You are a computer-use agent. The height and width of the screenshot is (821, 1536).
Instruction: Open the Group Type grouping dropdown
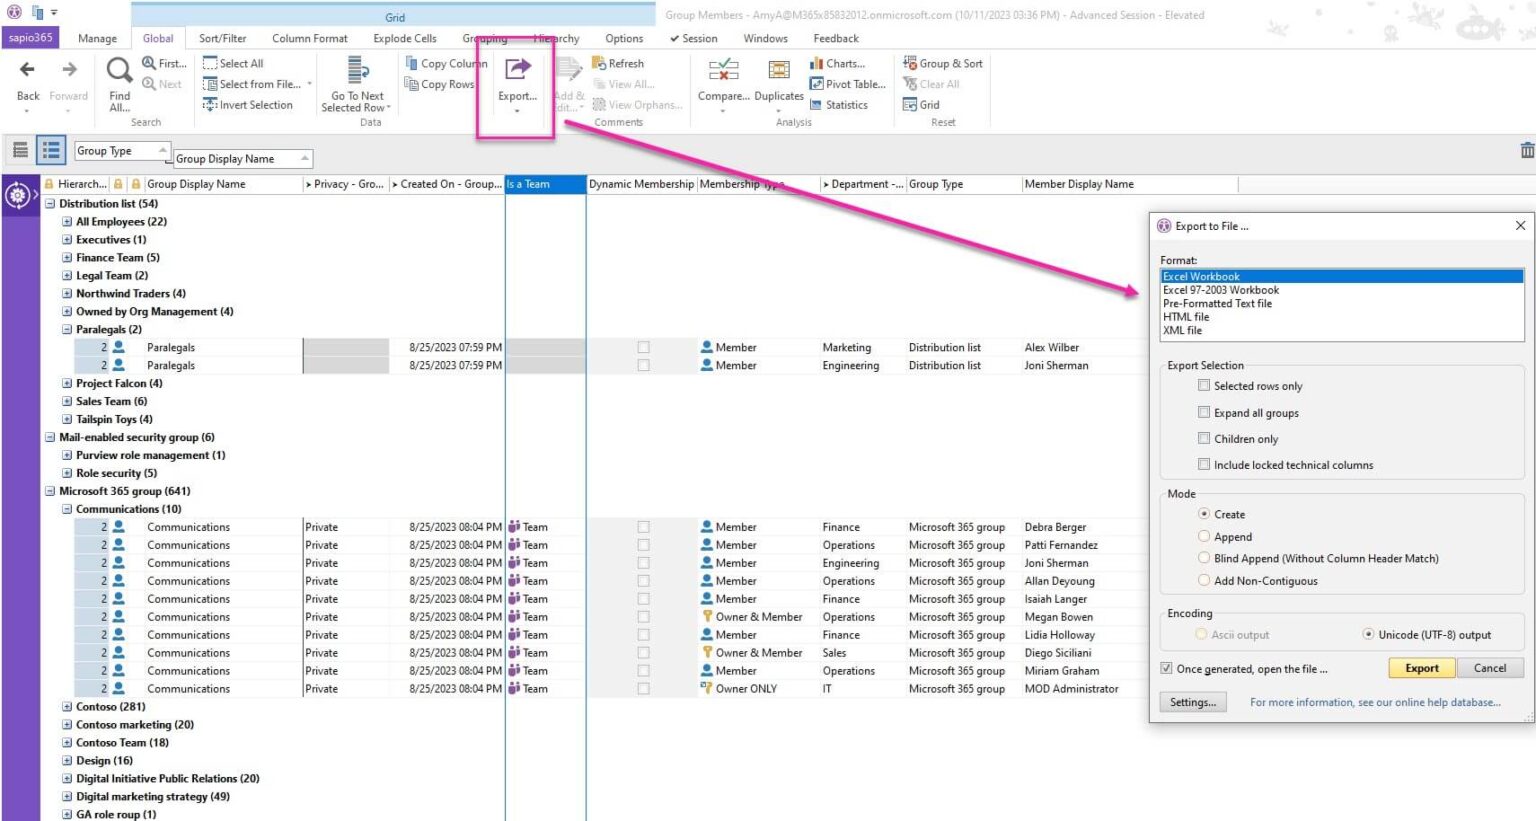pos(122,151)
